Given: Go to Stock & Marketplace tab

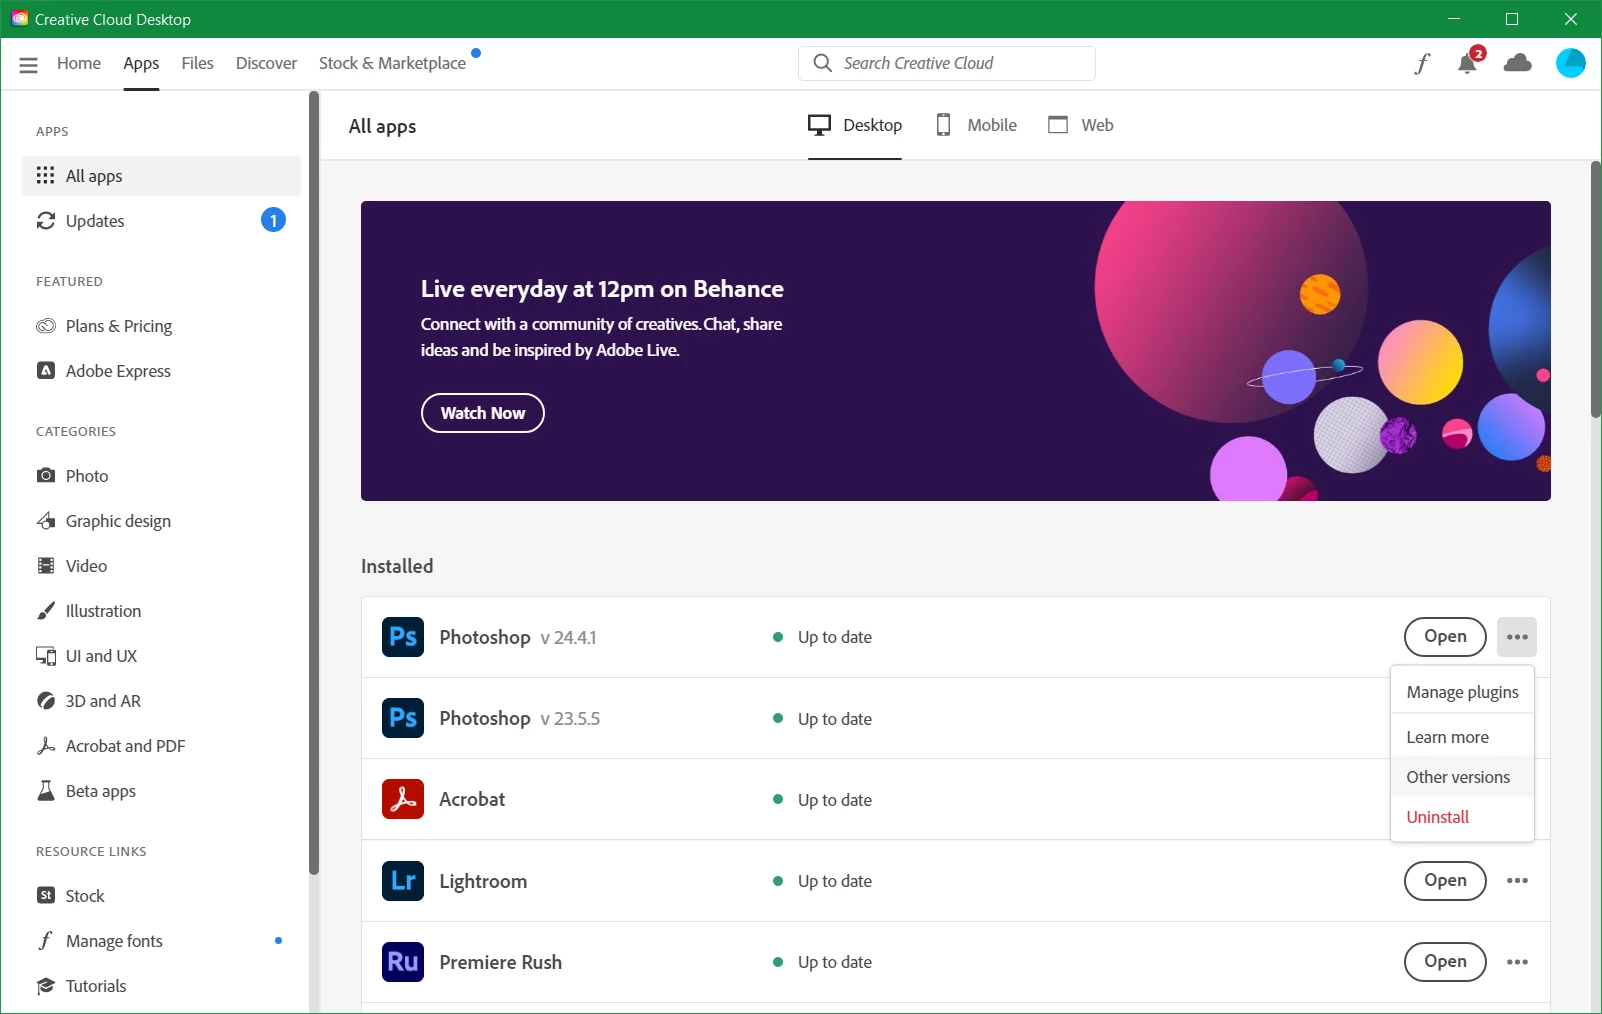Looking at the screenshot, I should (x=392, y=63).
